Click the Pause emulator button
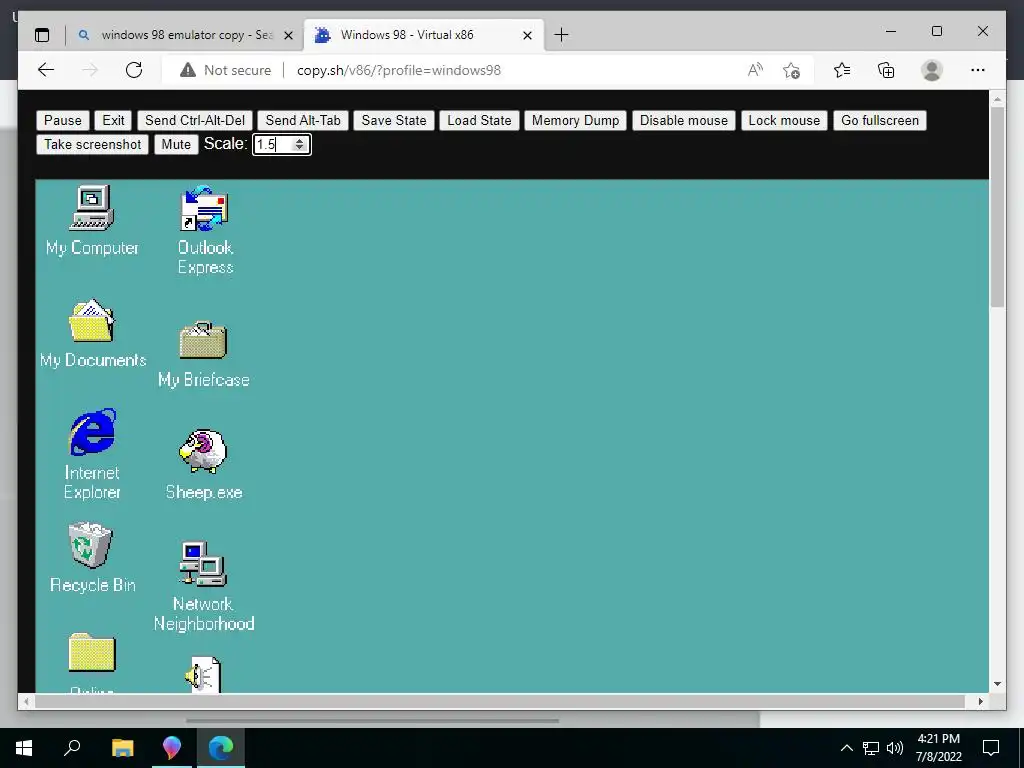1024x768 pixels. click(63, 120)
